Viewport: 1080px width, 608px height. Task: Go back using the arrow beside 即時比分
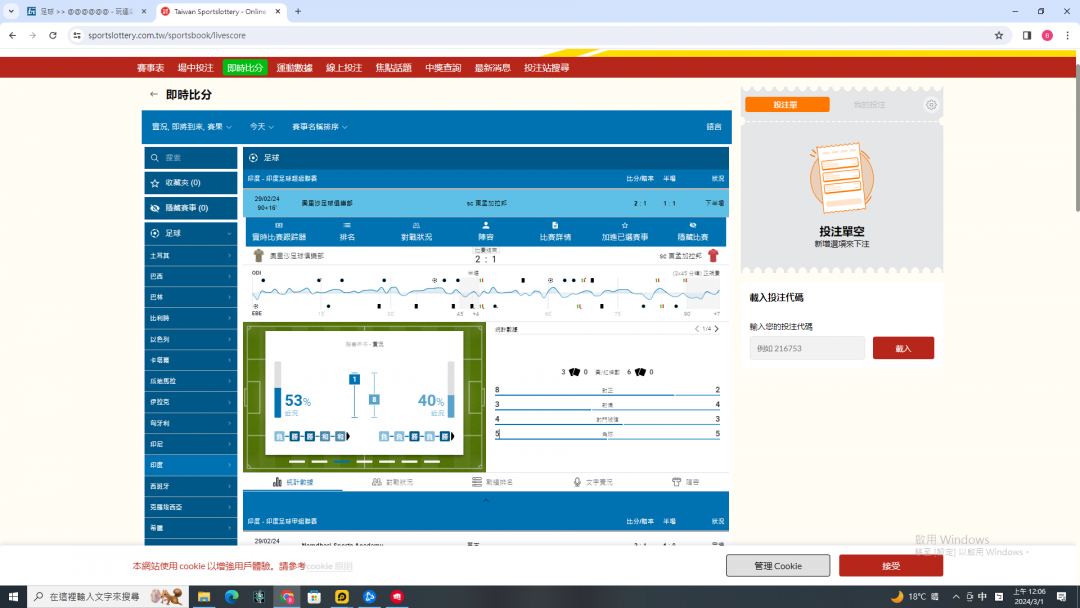click(x=154, y=94)
